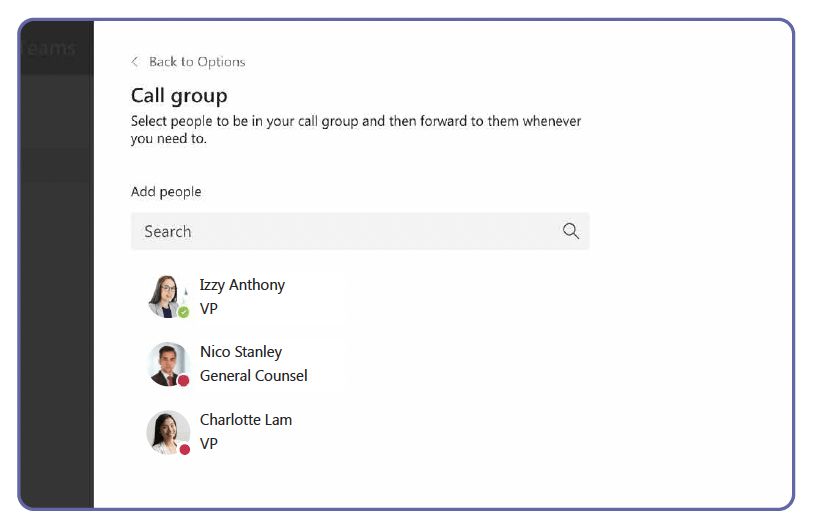Click the Back to Options link
Screen dimensions: 814x530
click(x=197, y=62)
